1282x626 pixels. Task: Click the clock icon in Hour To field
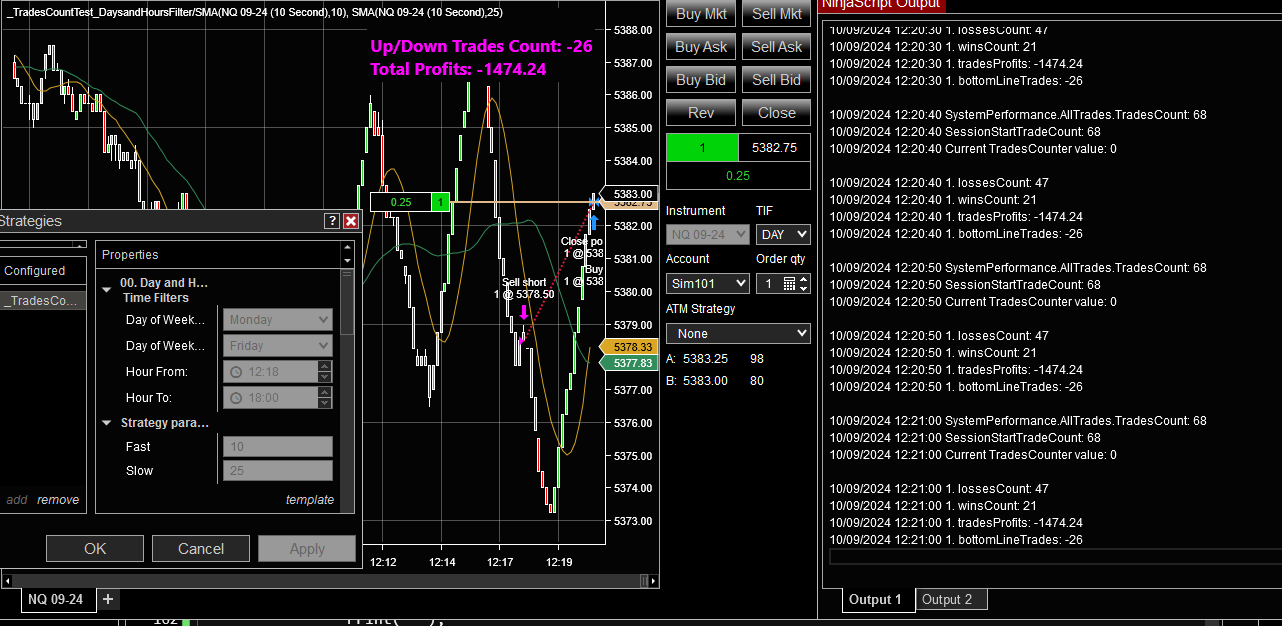pos(237,397)
